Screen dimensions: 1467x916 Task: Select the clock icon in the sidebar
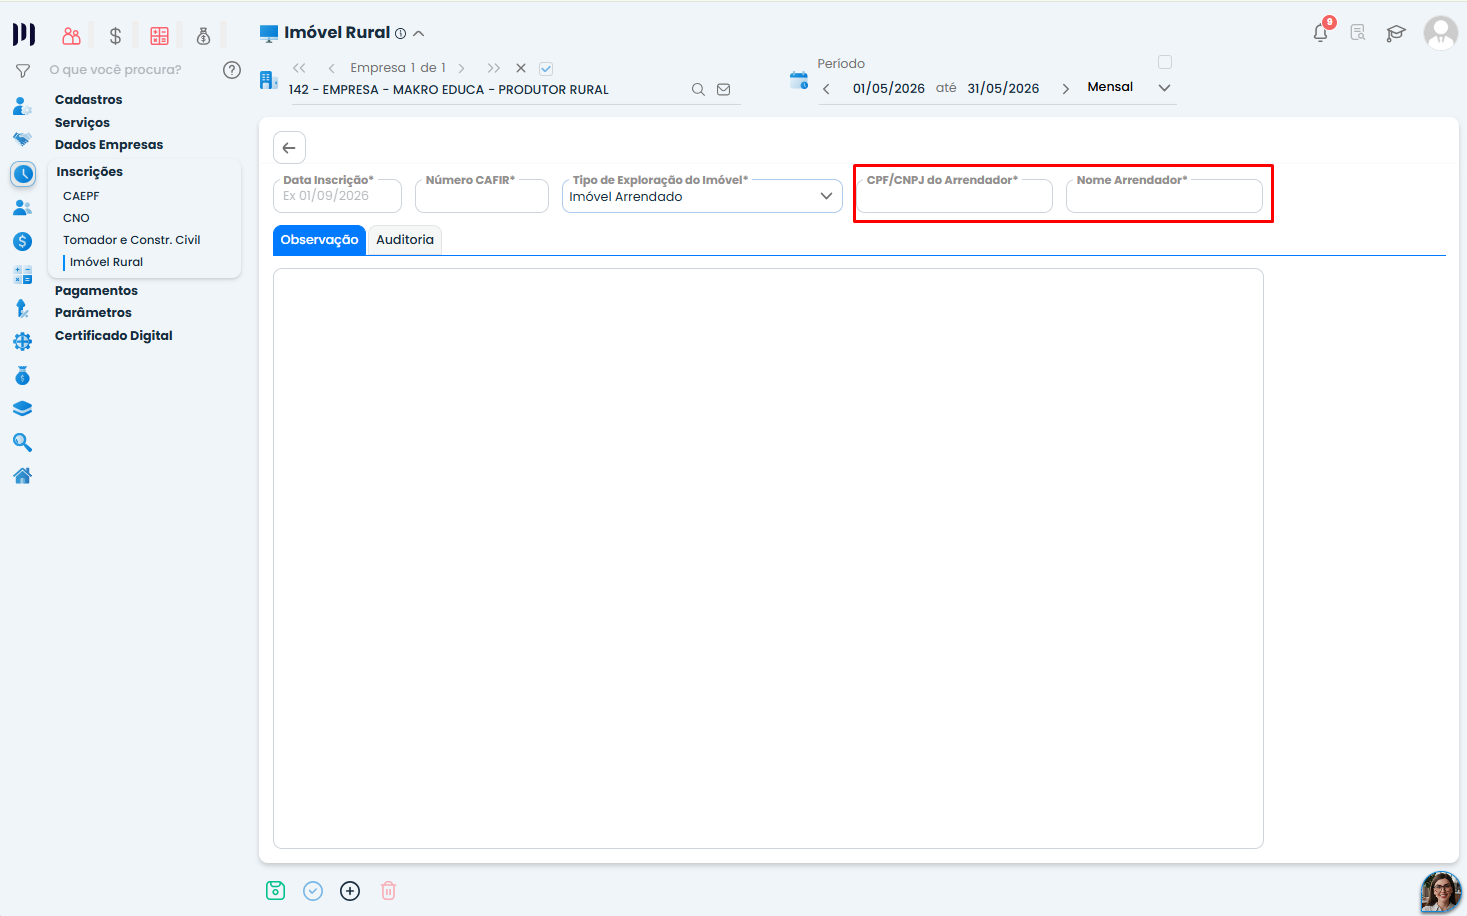[x=23, y=174]
